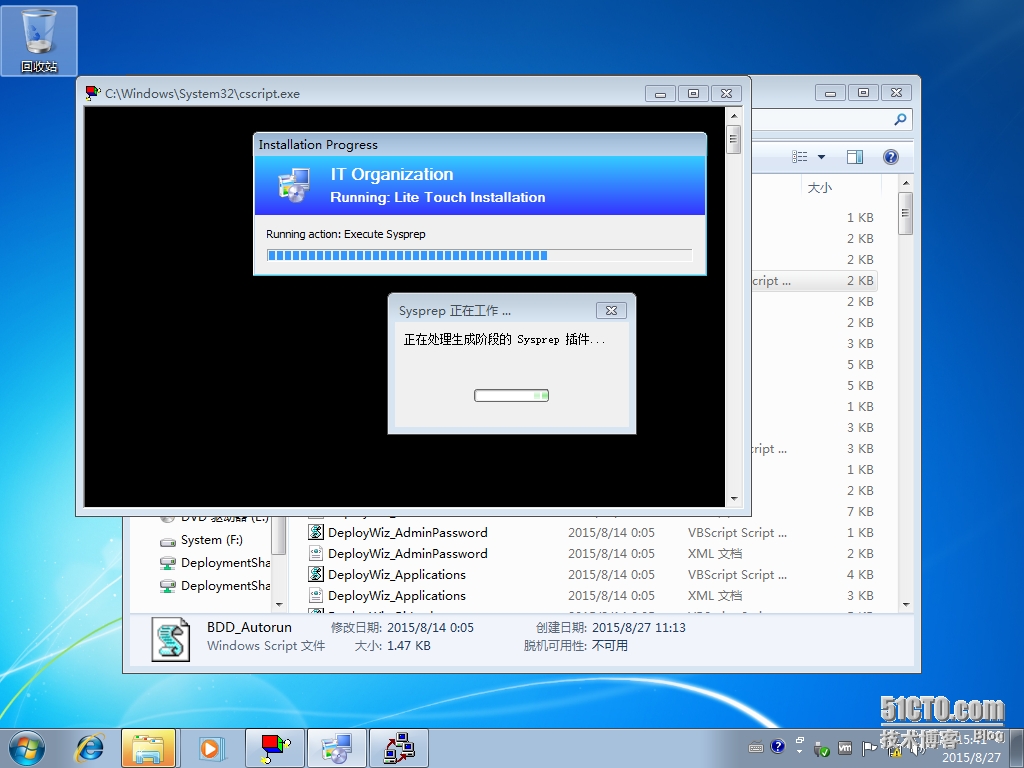1024x768 pixels.
Task: Click the Safely Remove Hardware tray icon
Action: coord(822,748)
